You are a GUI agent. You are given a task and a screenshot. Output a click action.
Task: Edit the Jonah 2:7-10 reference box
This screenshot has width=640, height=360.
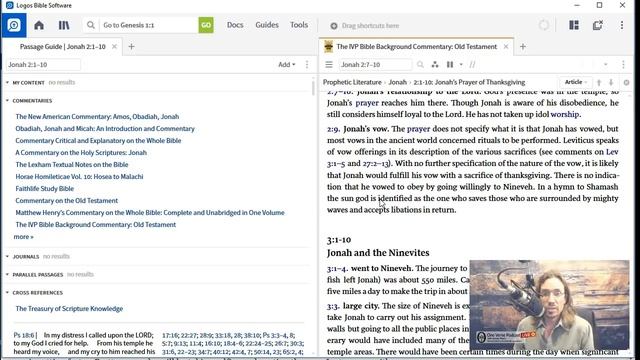click(x=375, y=64)
